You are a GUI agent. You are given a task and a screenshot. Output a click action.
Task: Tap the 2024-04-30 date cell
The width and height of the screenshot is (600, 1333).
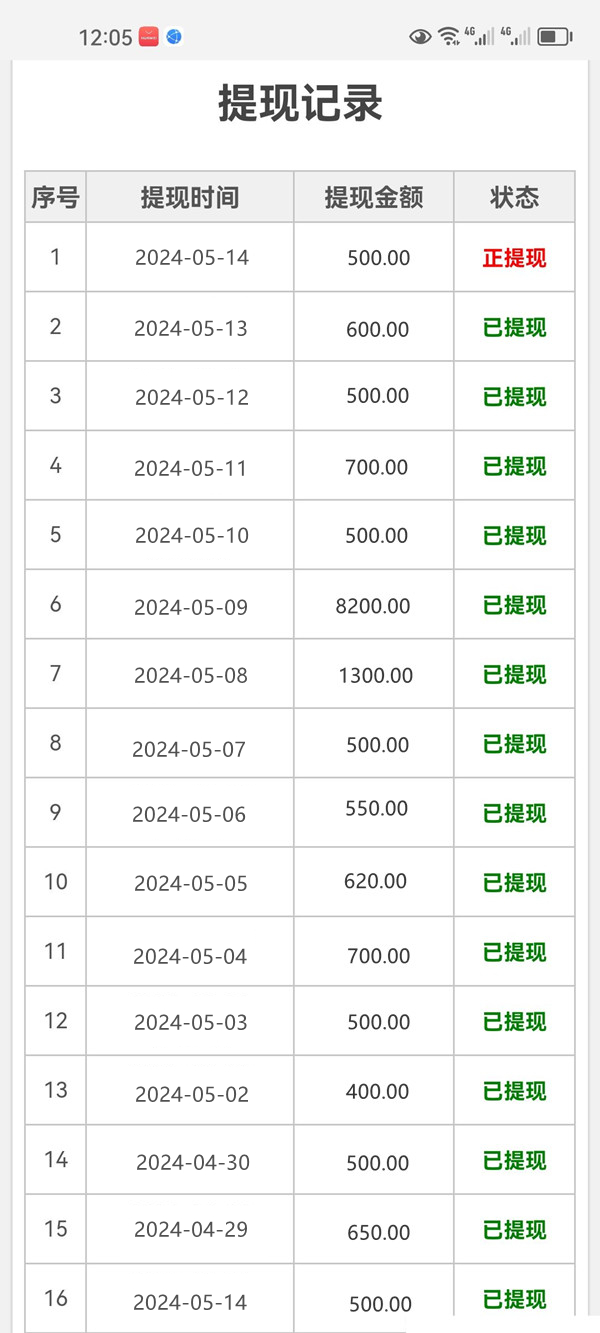193,1162
